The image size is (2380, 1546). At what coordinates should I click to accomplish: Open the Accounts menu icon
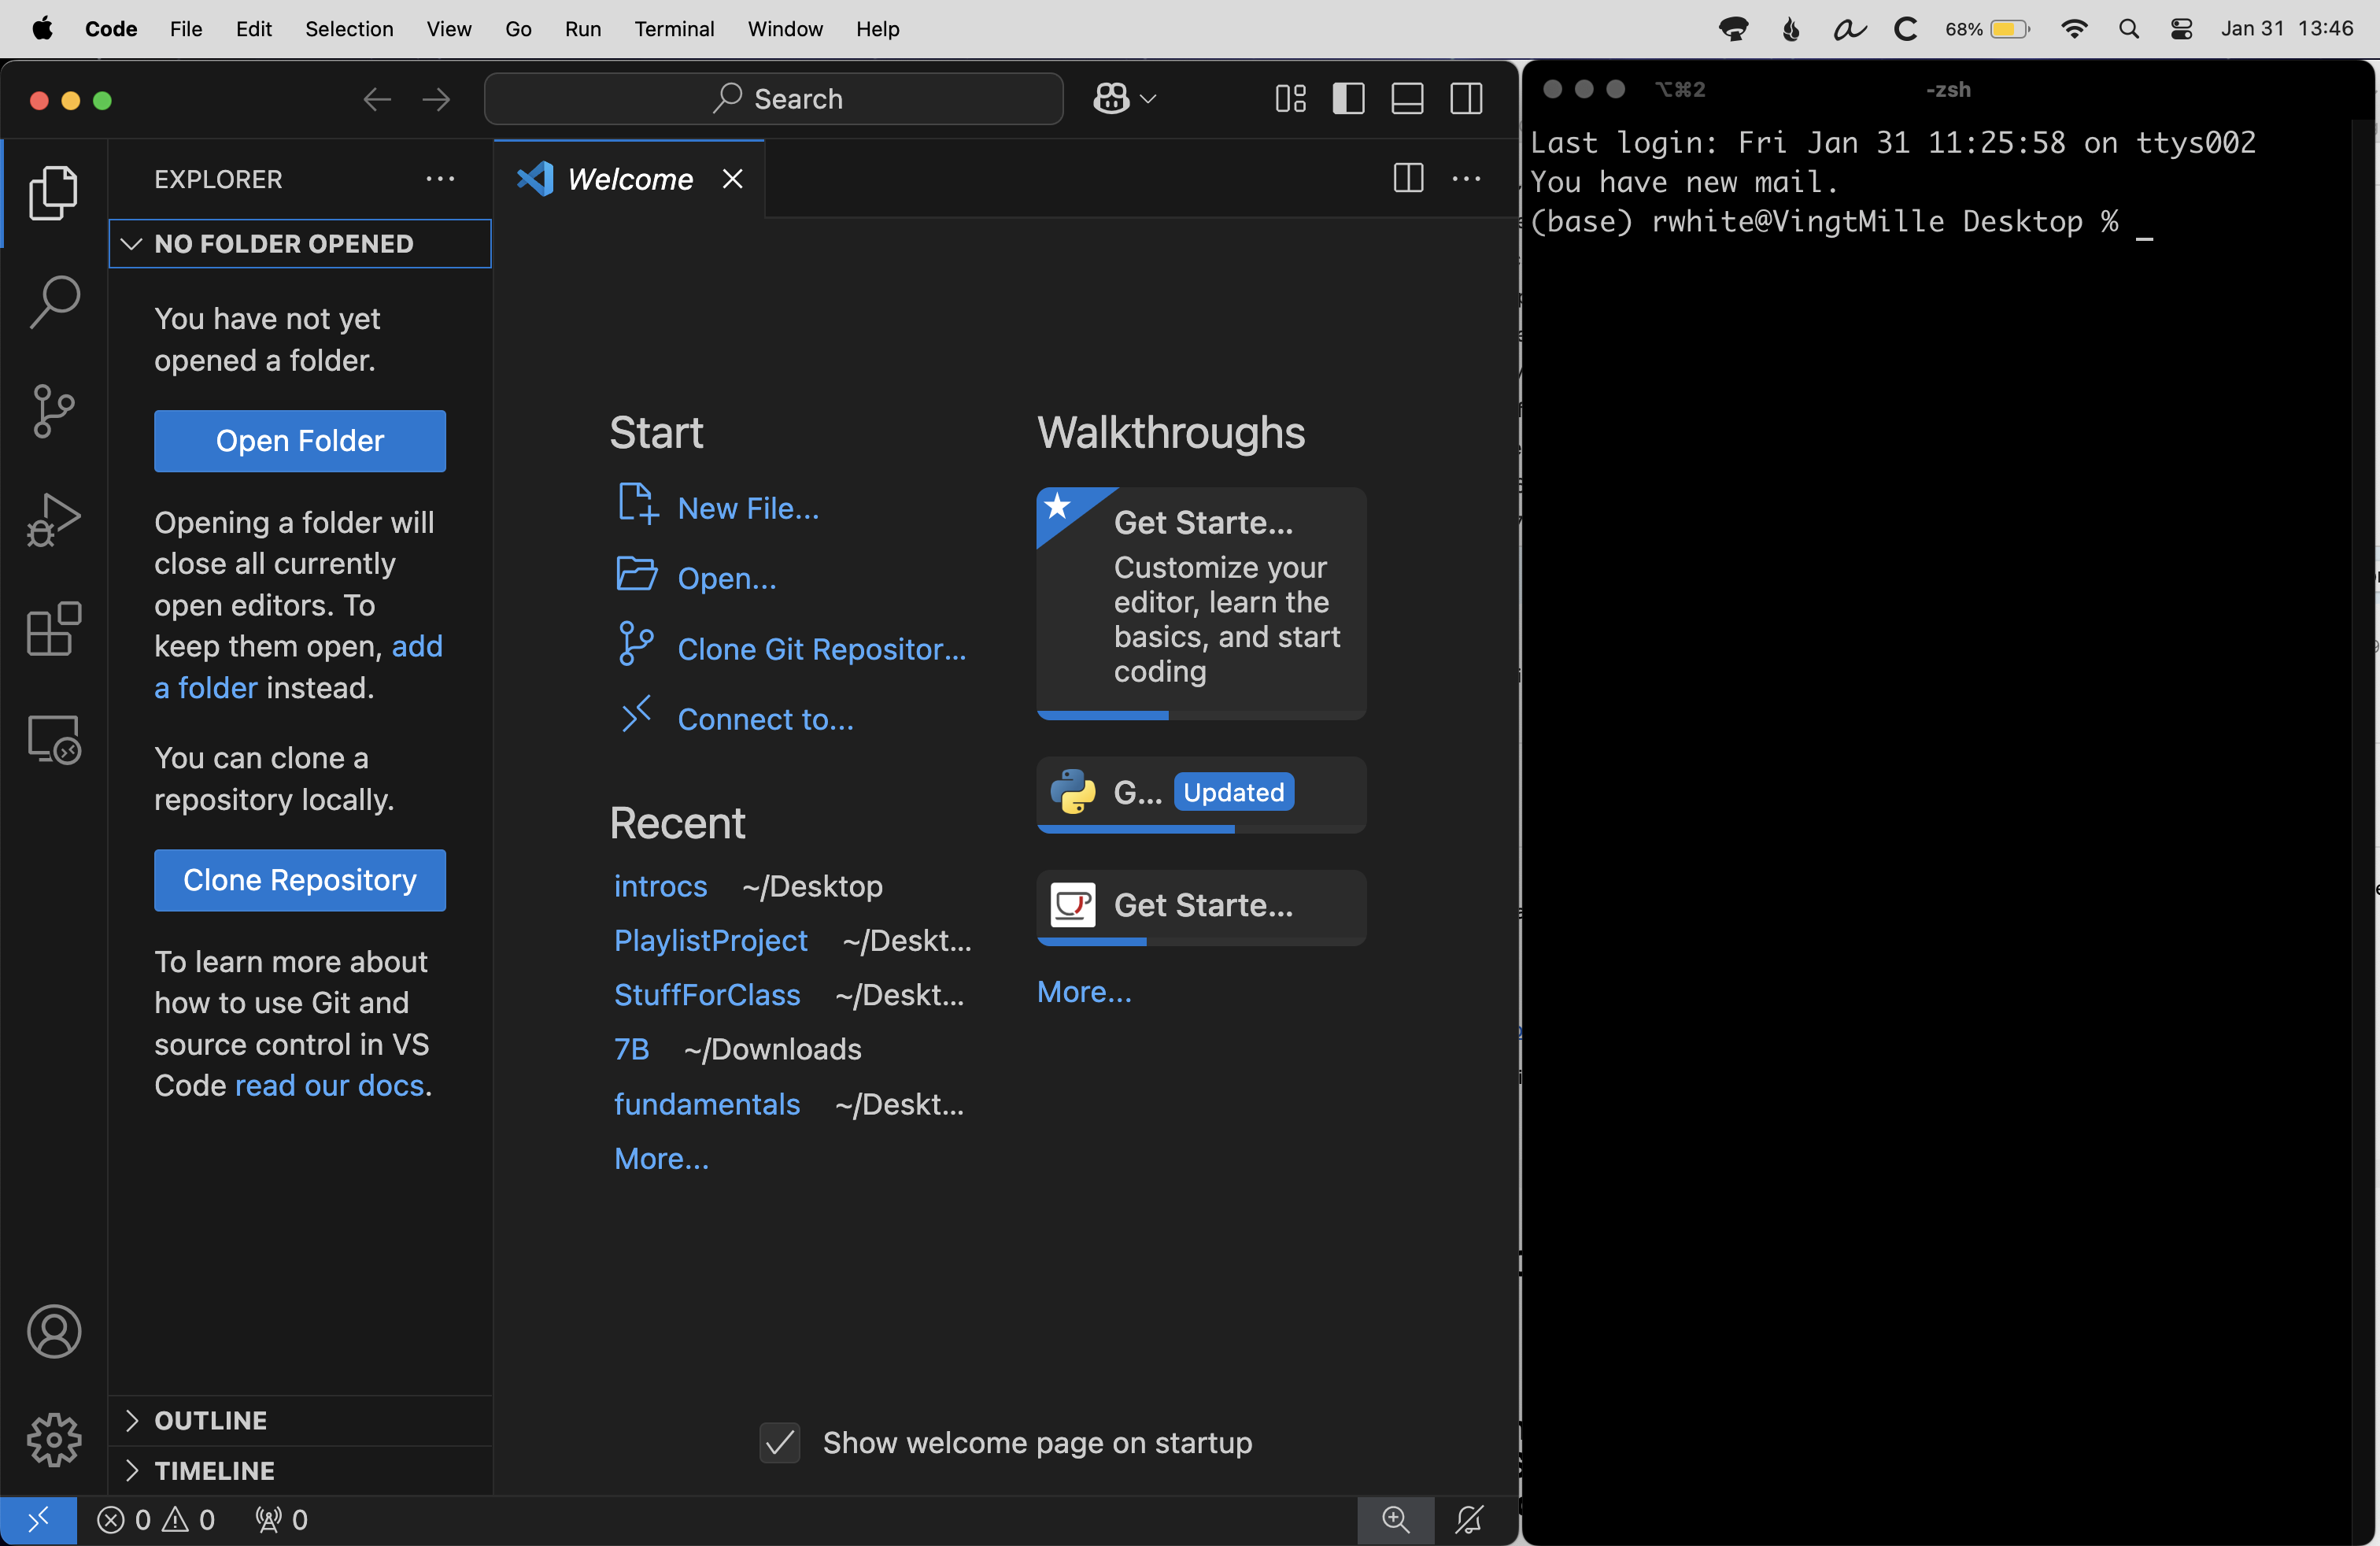(x=53, y=1331)
